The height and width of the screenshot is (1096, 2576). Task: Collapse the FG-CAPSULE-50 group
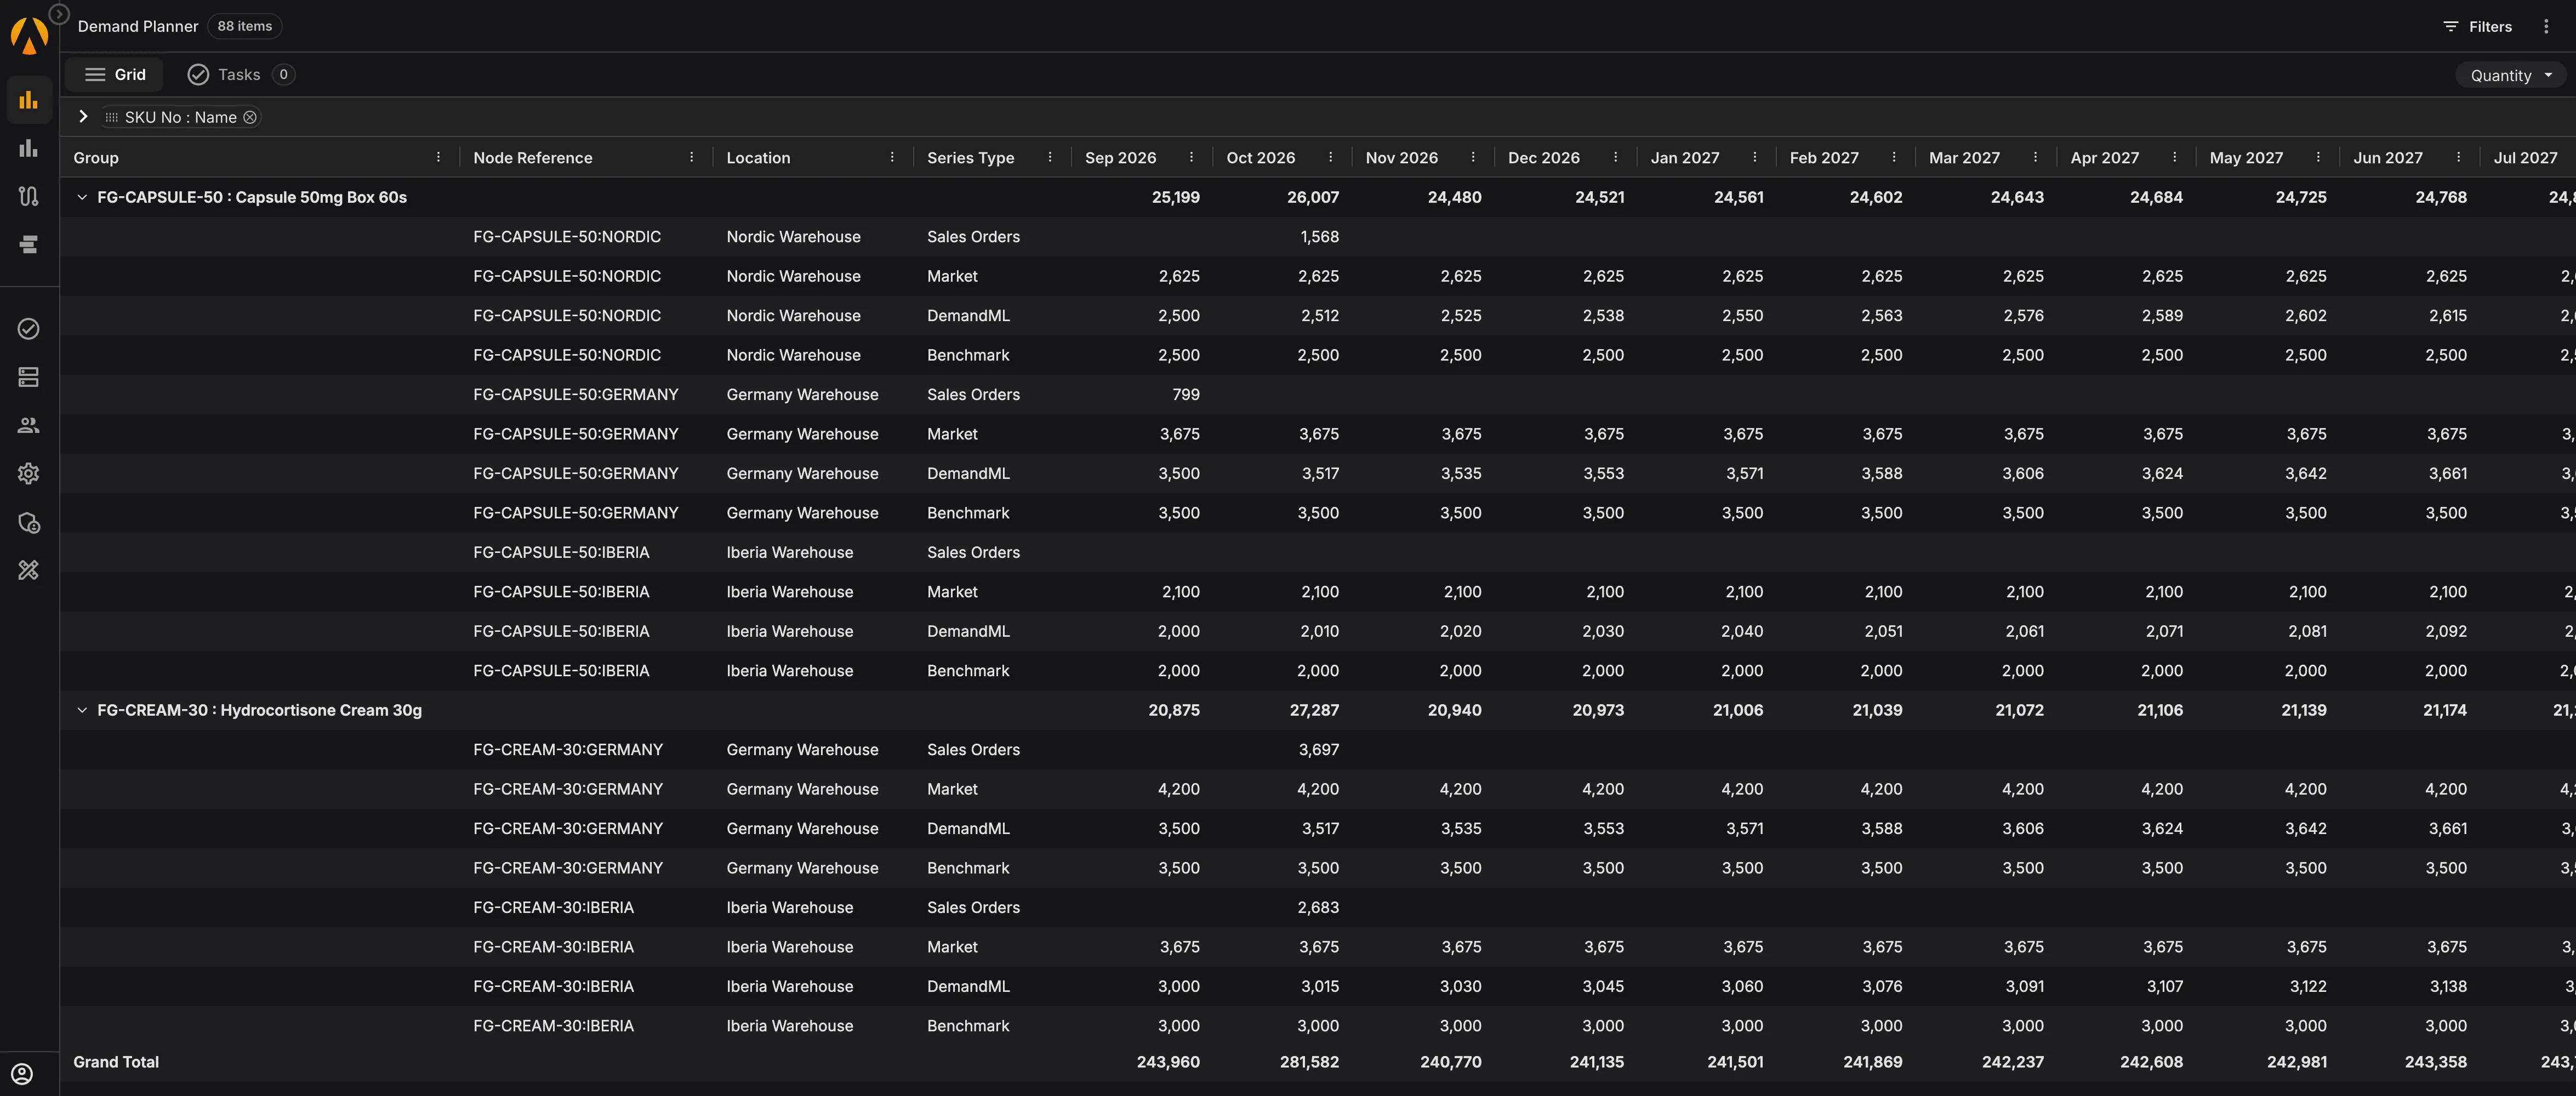82,198
